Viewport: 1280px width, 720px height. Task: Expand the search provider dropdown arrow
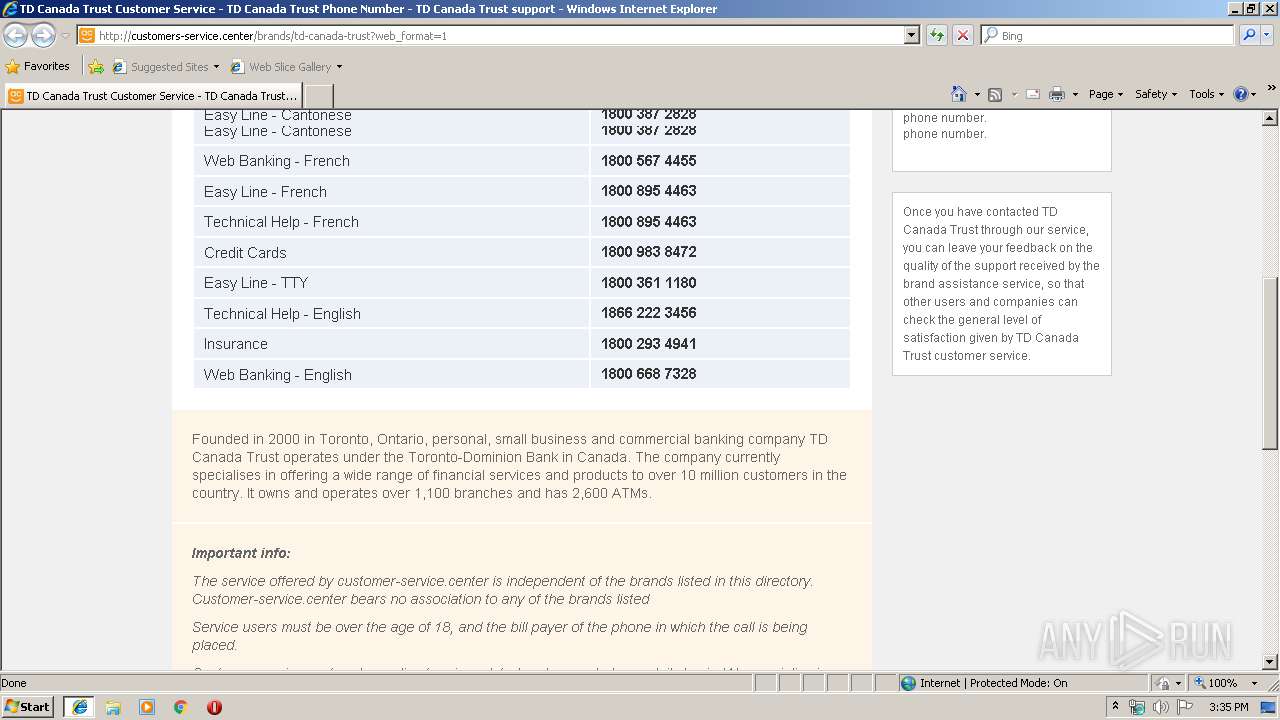(1268, 35)
